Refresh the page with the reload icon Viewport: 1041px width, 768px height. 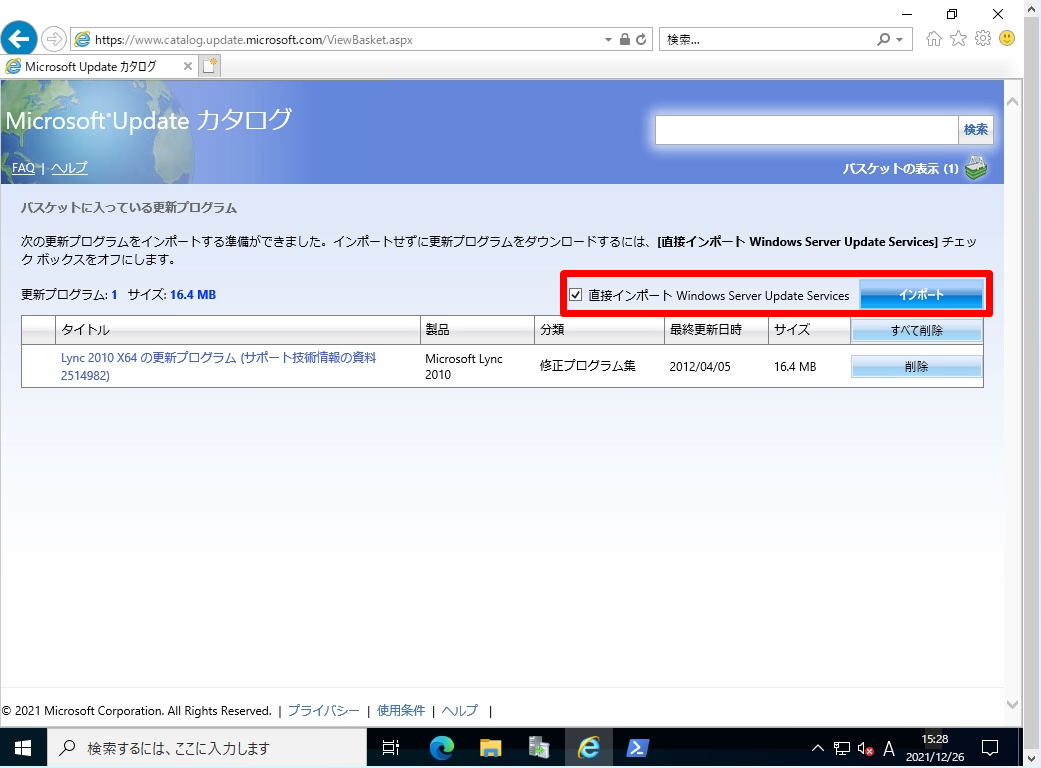(641, 40)
